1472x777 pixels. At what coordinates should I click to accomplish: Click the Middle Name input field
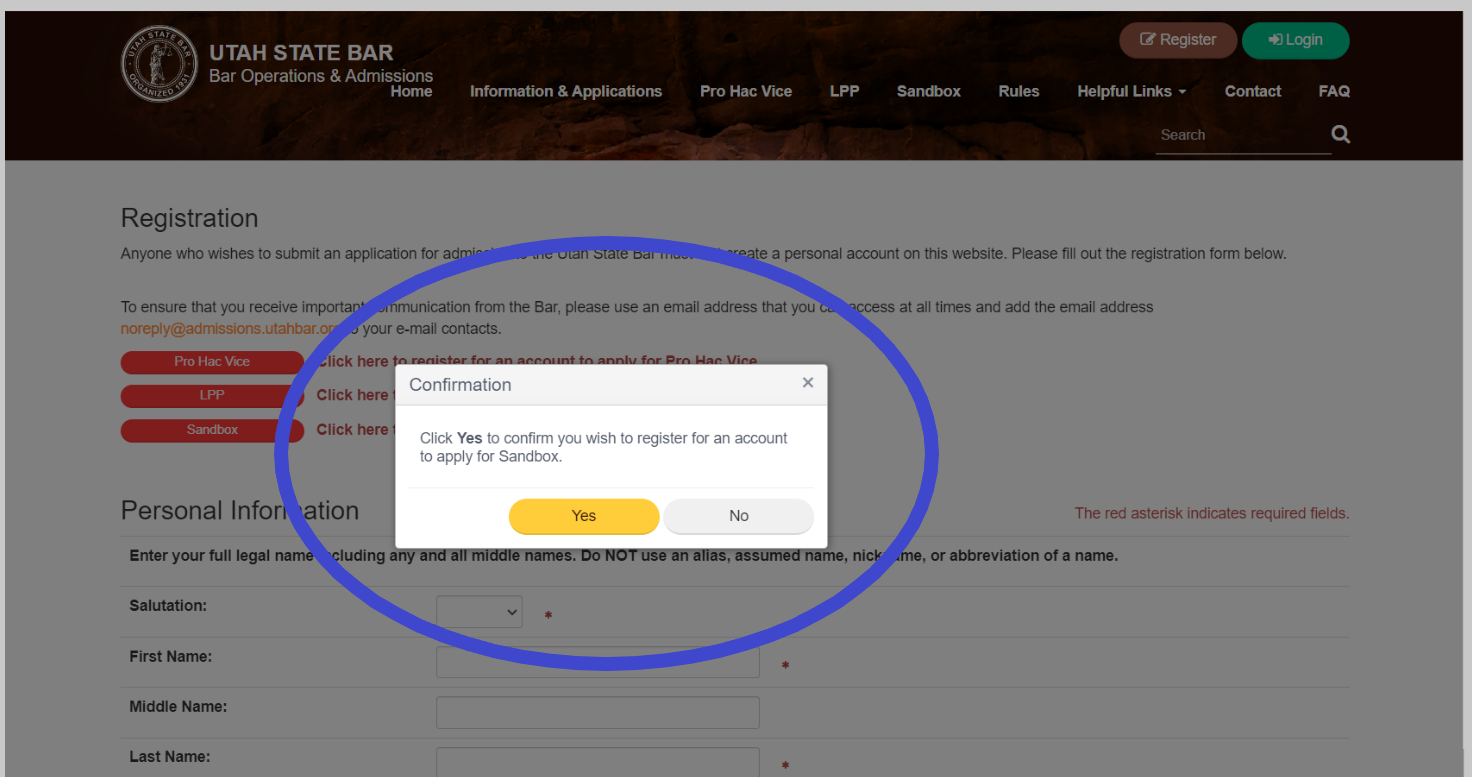[597, 713]
